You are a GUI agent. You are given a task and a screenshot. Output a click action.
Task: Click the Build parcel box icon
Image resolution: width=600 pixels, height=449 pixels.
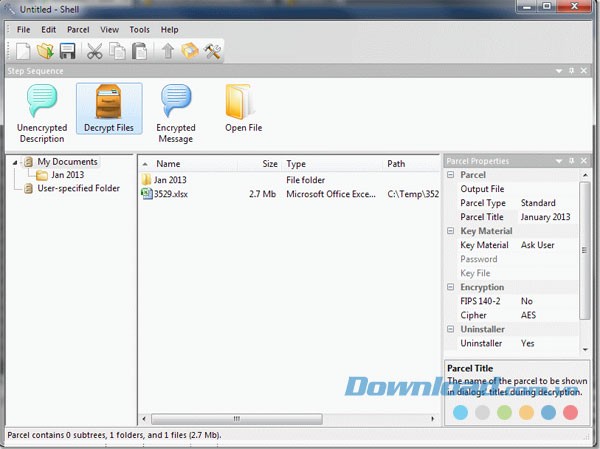pos(189,51)
